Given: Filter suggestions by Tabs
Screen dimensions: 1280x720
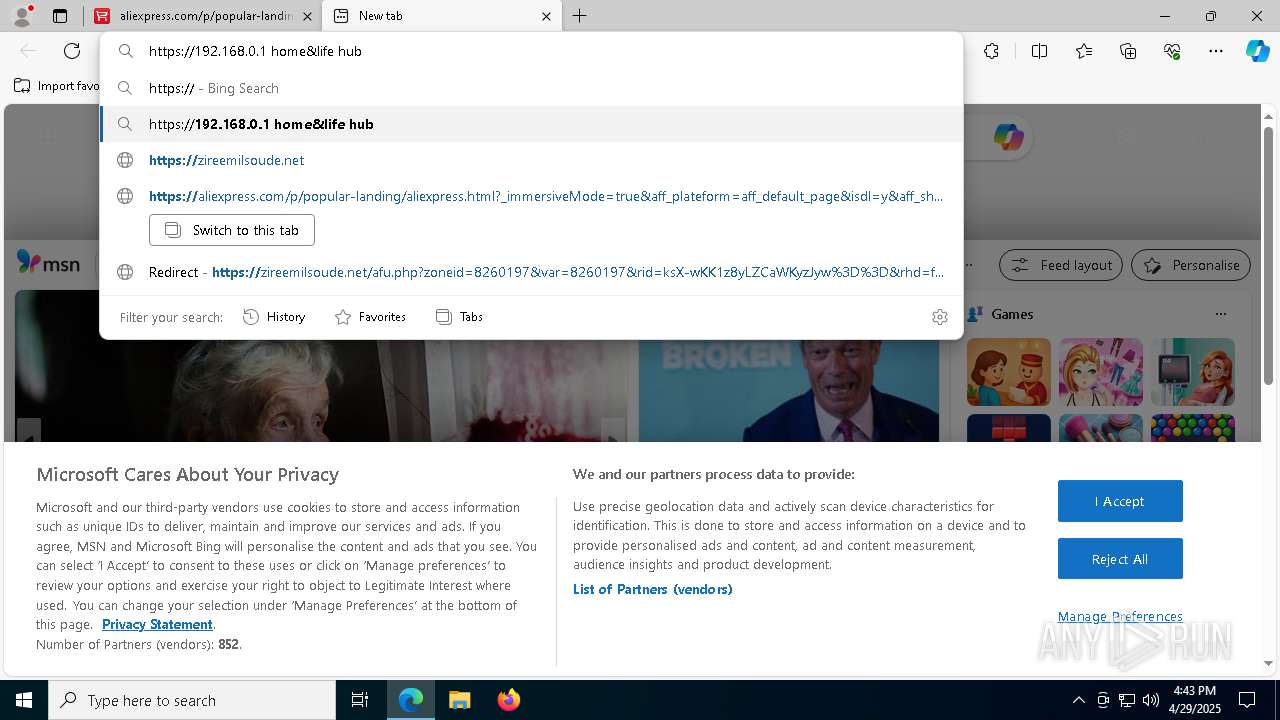Looking at the screenshot, I should click(459, 317).
